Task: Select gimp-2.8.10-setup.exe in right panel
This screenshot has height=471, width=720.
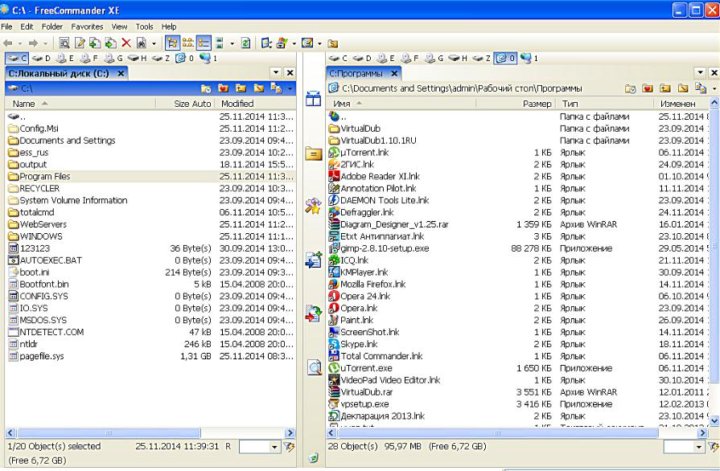Action: point(386,247)
